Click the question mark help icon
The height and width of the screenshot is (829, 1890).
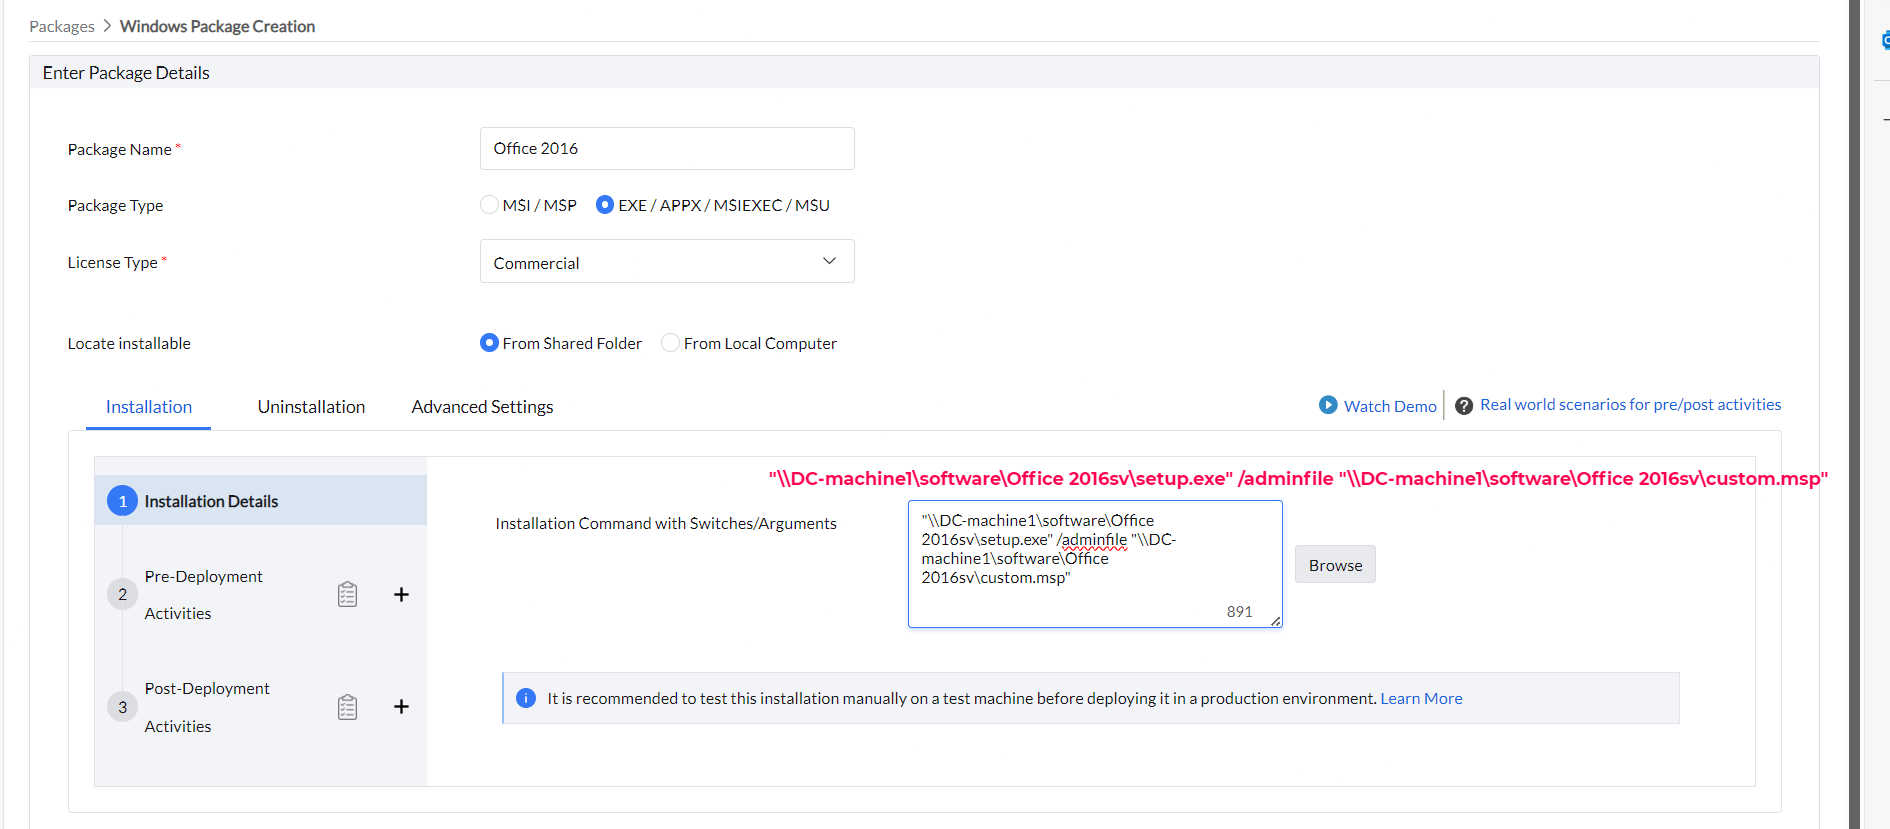click(1464, 405)
